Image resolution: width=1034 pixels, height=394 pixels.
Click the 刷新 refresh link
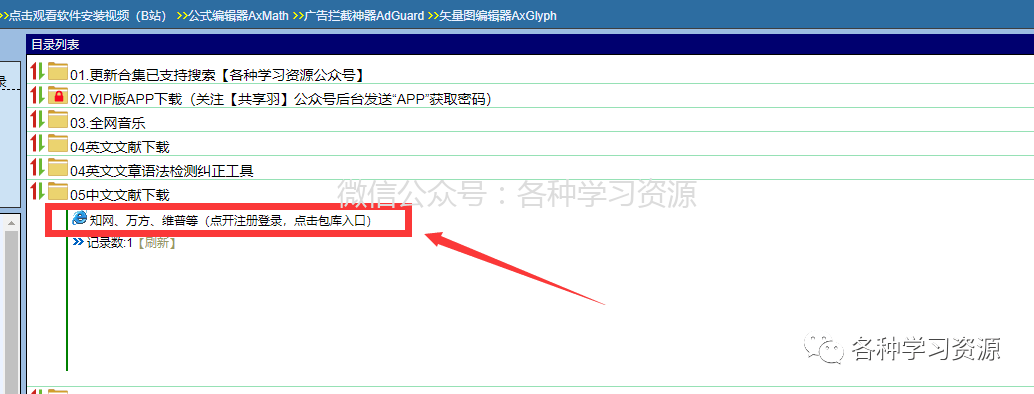click(156, 243)
